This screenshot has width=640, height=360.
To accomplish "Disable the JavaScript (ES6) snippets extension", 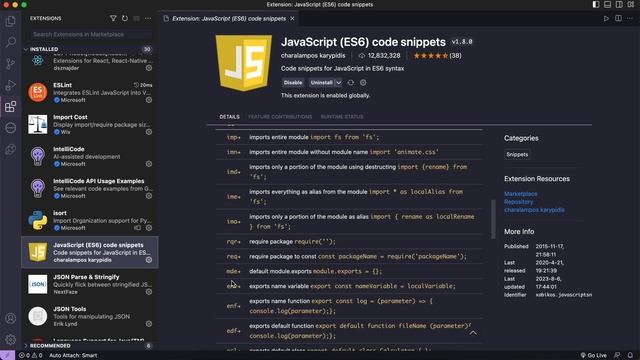I will click(x=293, y=82).
